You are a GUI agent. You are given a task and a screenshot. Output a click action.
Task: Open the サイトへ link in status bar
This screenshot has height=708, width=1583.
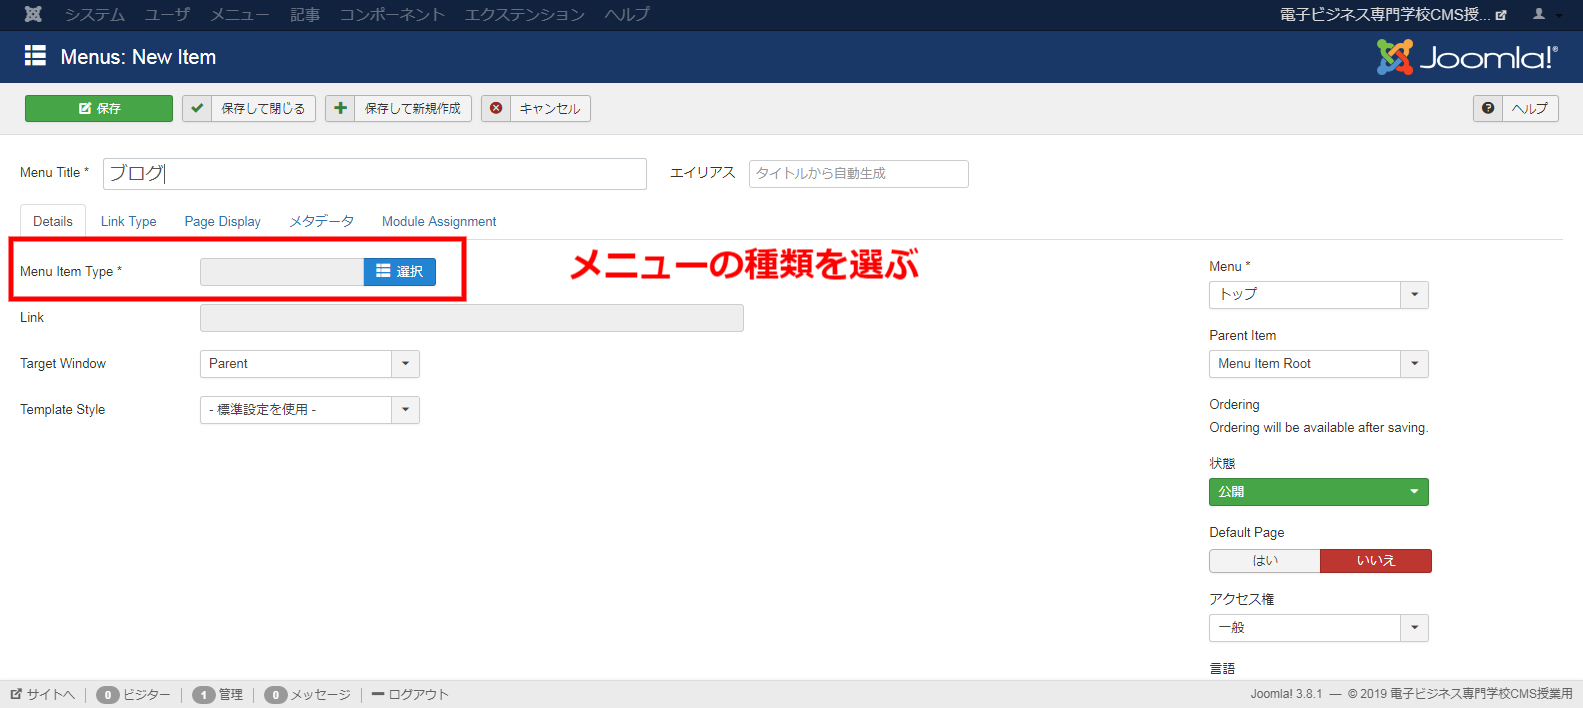(x=43, y=695)
